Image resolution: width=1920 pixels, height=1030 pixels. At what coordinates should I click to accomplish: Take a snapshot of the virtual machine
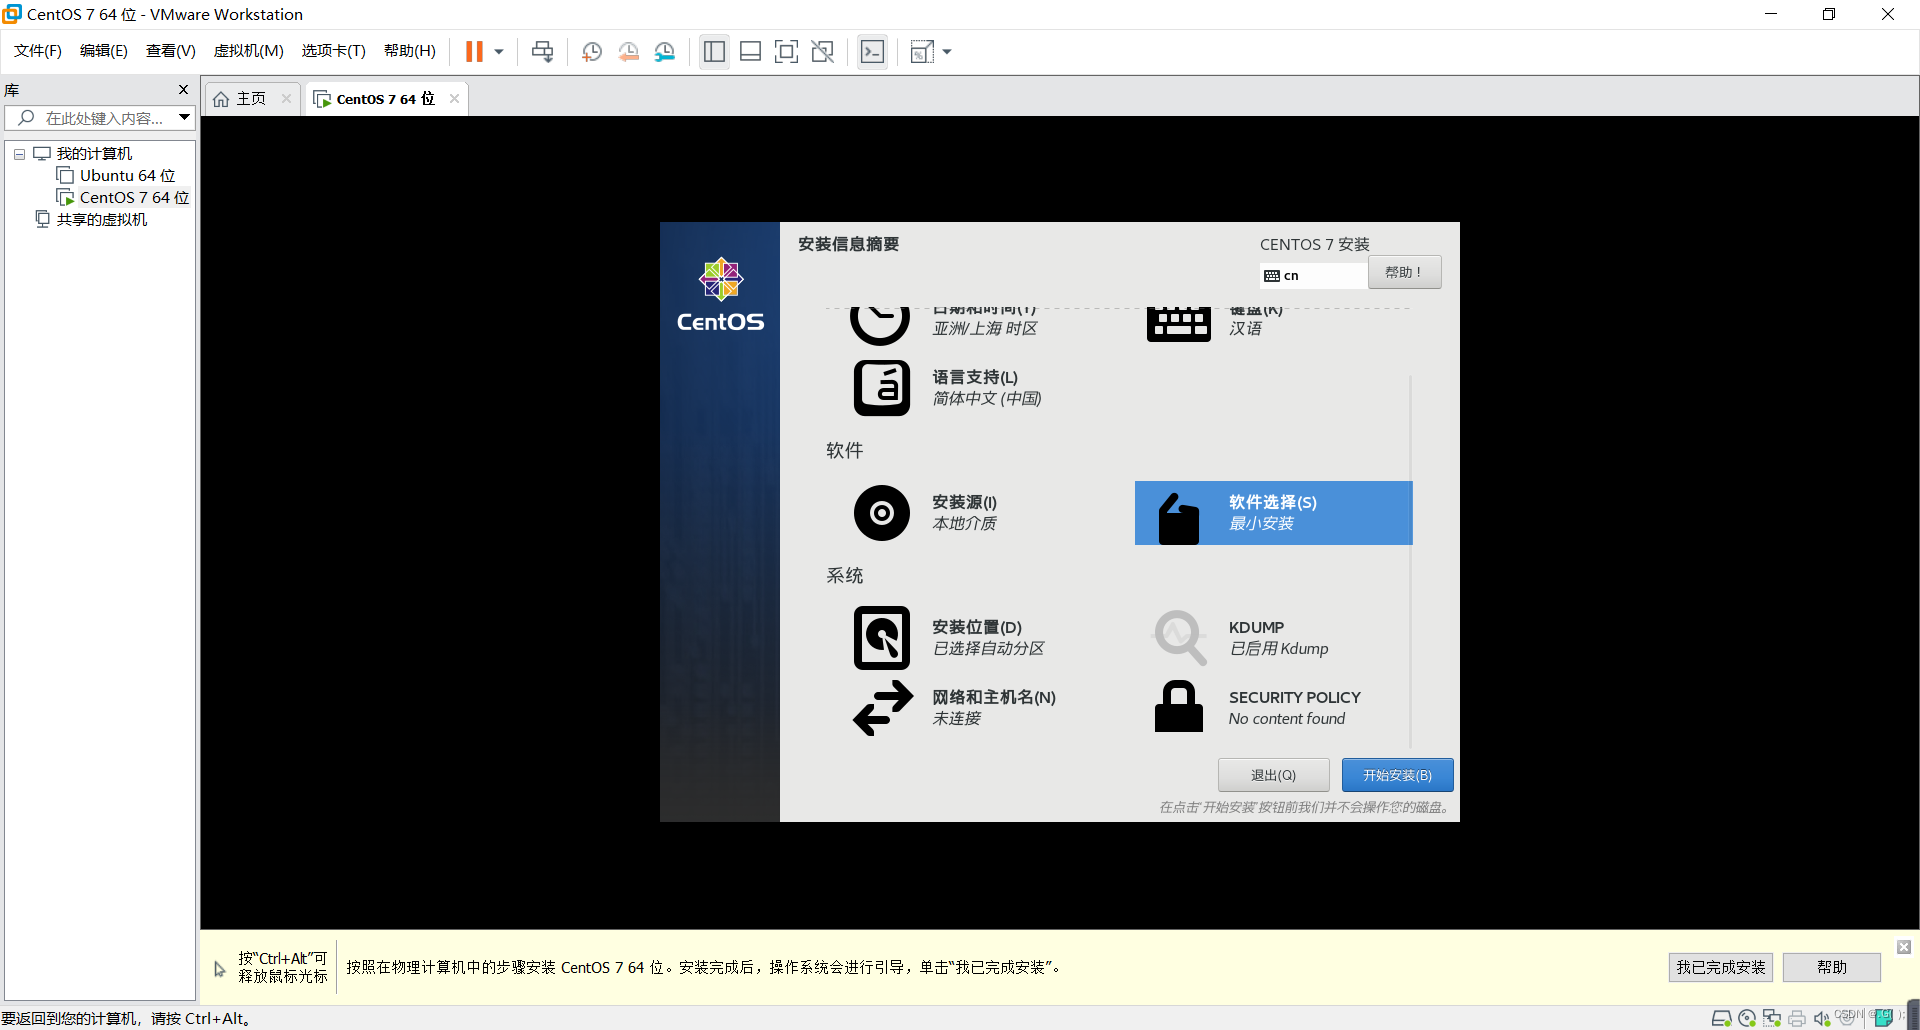(592, 52)
